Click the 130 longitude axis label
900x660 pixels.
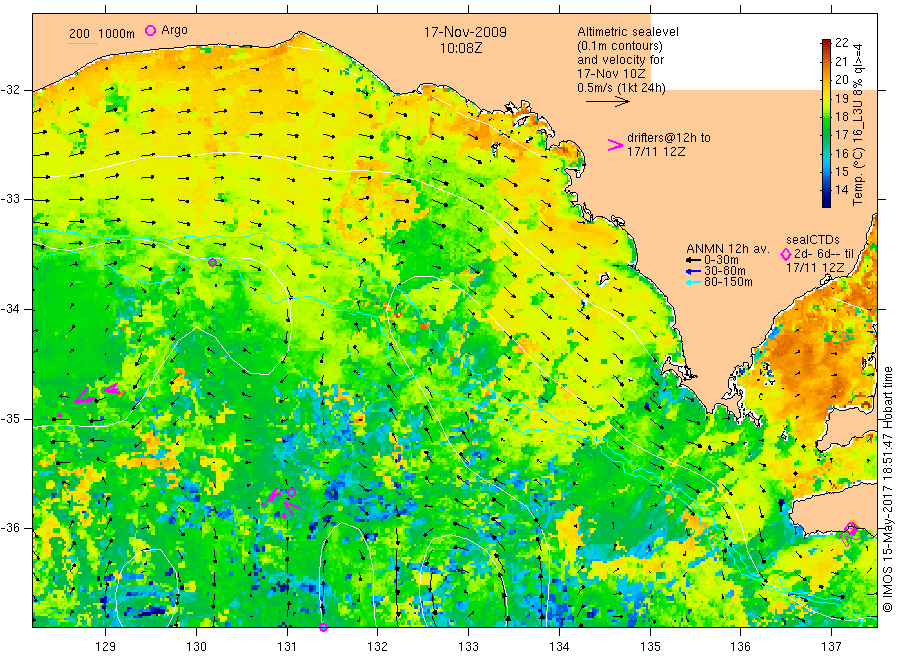(196, 647)
